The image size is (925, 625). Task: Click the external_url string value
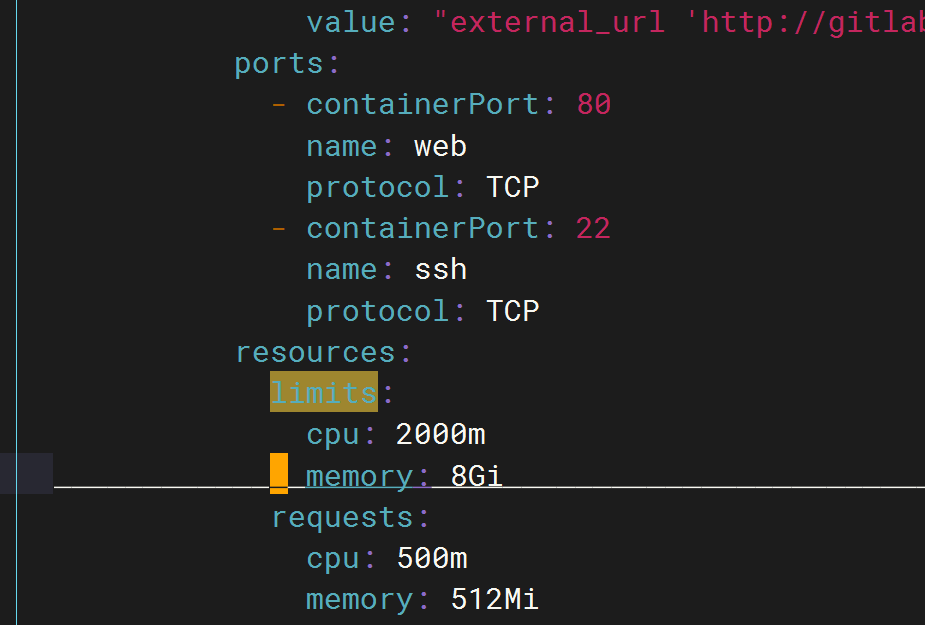click(678, 22)
